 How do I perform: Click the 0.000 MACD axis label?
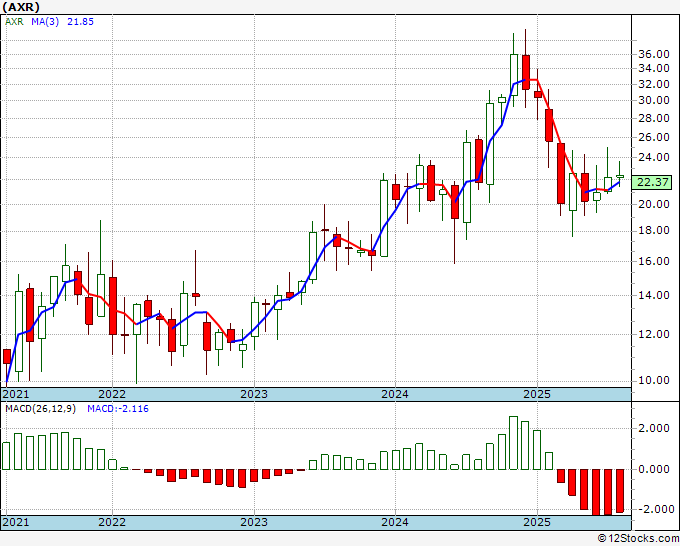click(654, 469)
